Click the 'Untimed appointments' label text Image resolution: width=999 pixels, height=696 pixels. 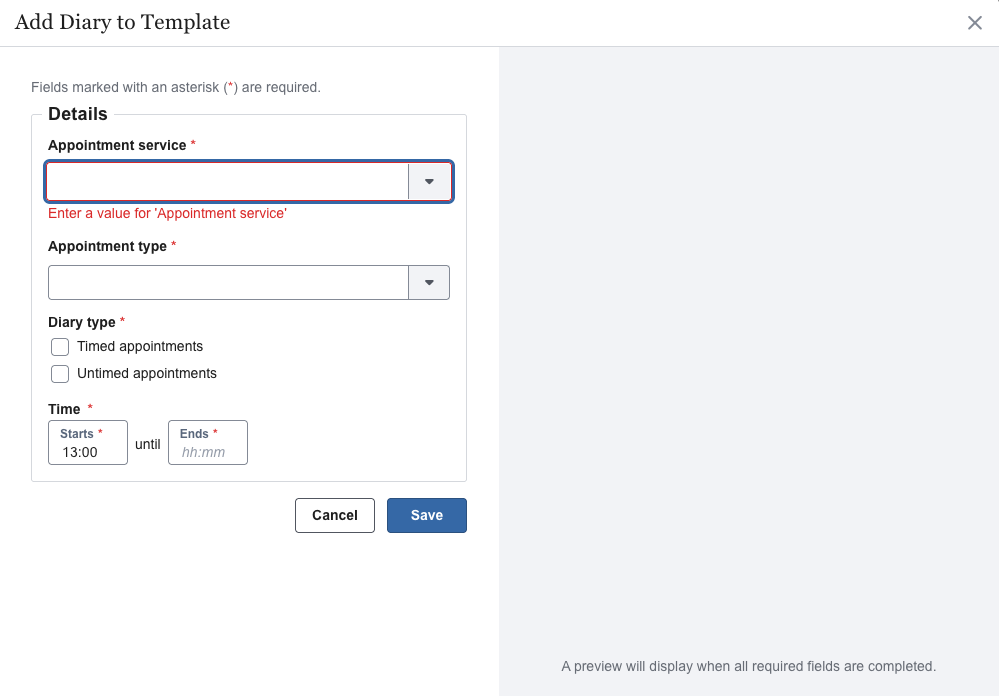[x=147, y=374]
